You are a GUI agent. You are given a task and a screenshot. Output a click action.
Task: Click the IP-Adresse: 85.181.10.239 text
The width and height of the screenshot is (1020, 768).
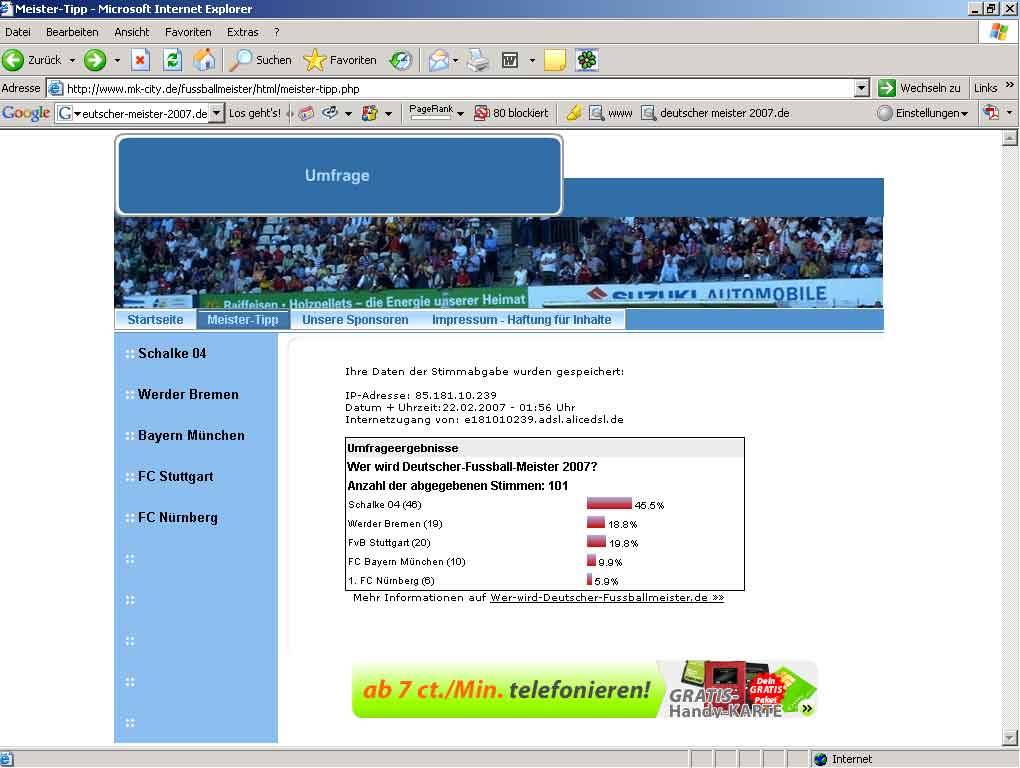tap(421, 395)
